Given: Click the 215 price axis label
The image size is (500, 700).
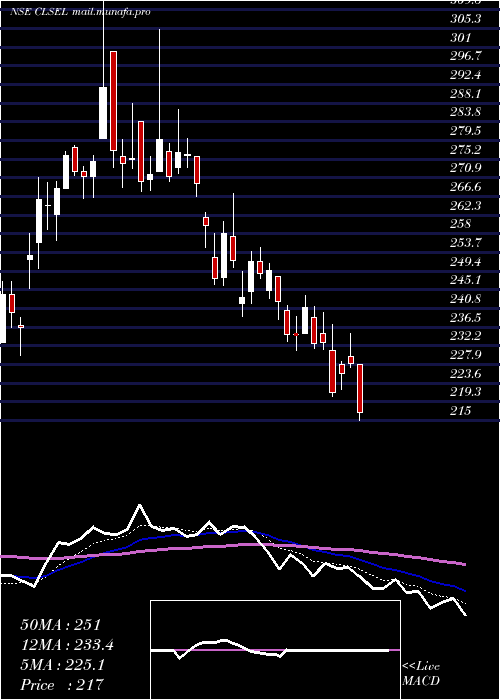Looking at the screenshot, I should (461, 411).
